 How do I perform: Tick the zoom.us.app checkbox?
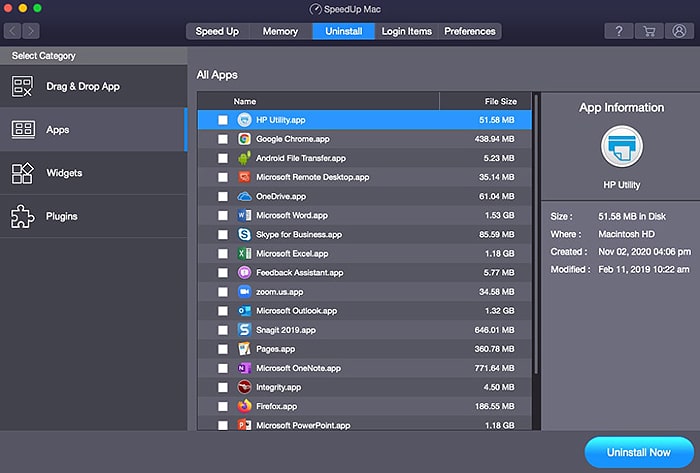(x=223, y=292)
